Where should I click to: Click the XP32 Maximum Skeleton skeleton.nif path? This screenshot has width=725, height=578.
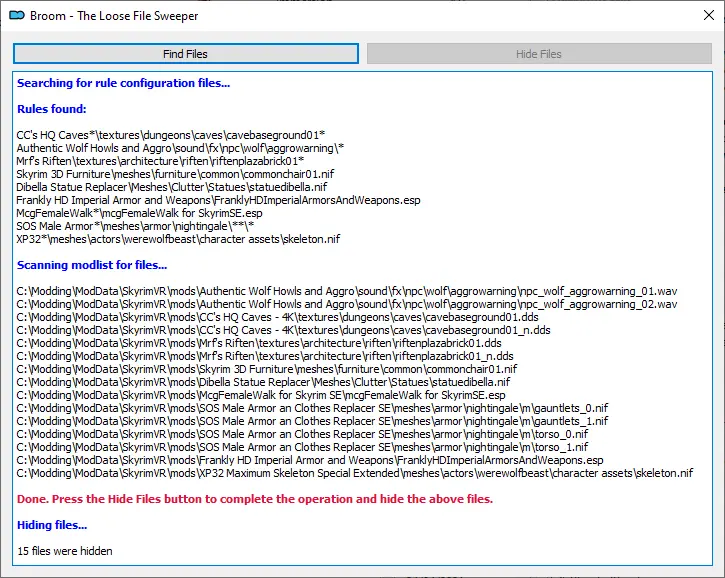[355, 473]
